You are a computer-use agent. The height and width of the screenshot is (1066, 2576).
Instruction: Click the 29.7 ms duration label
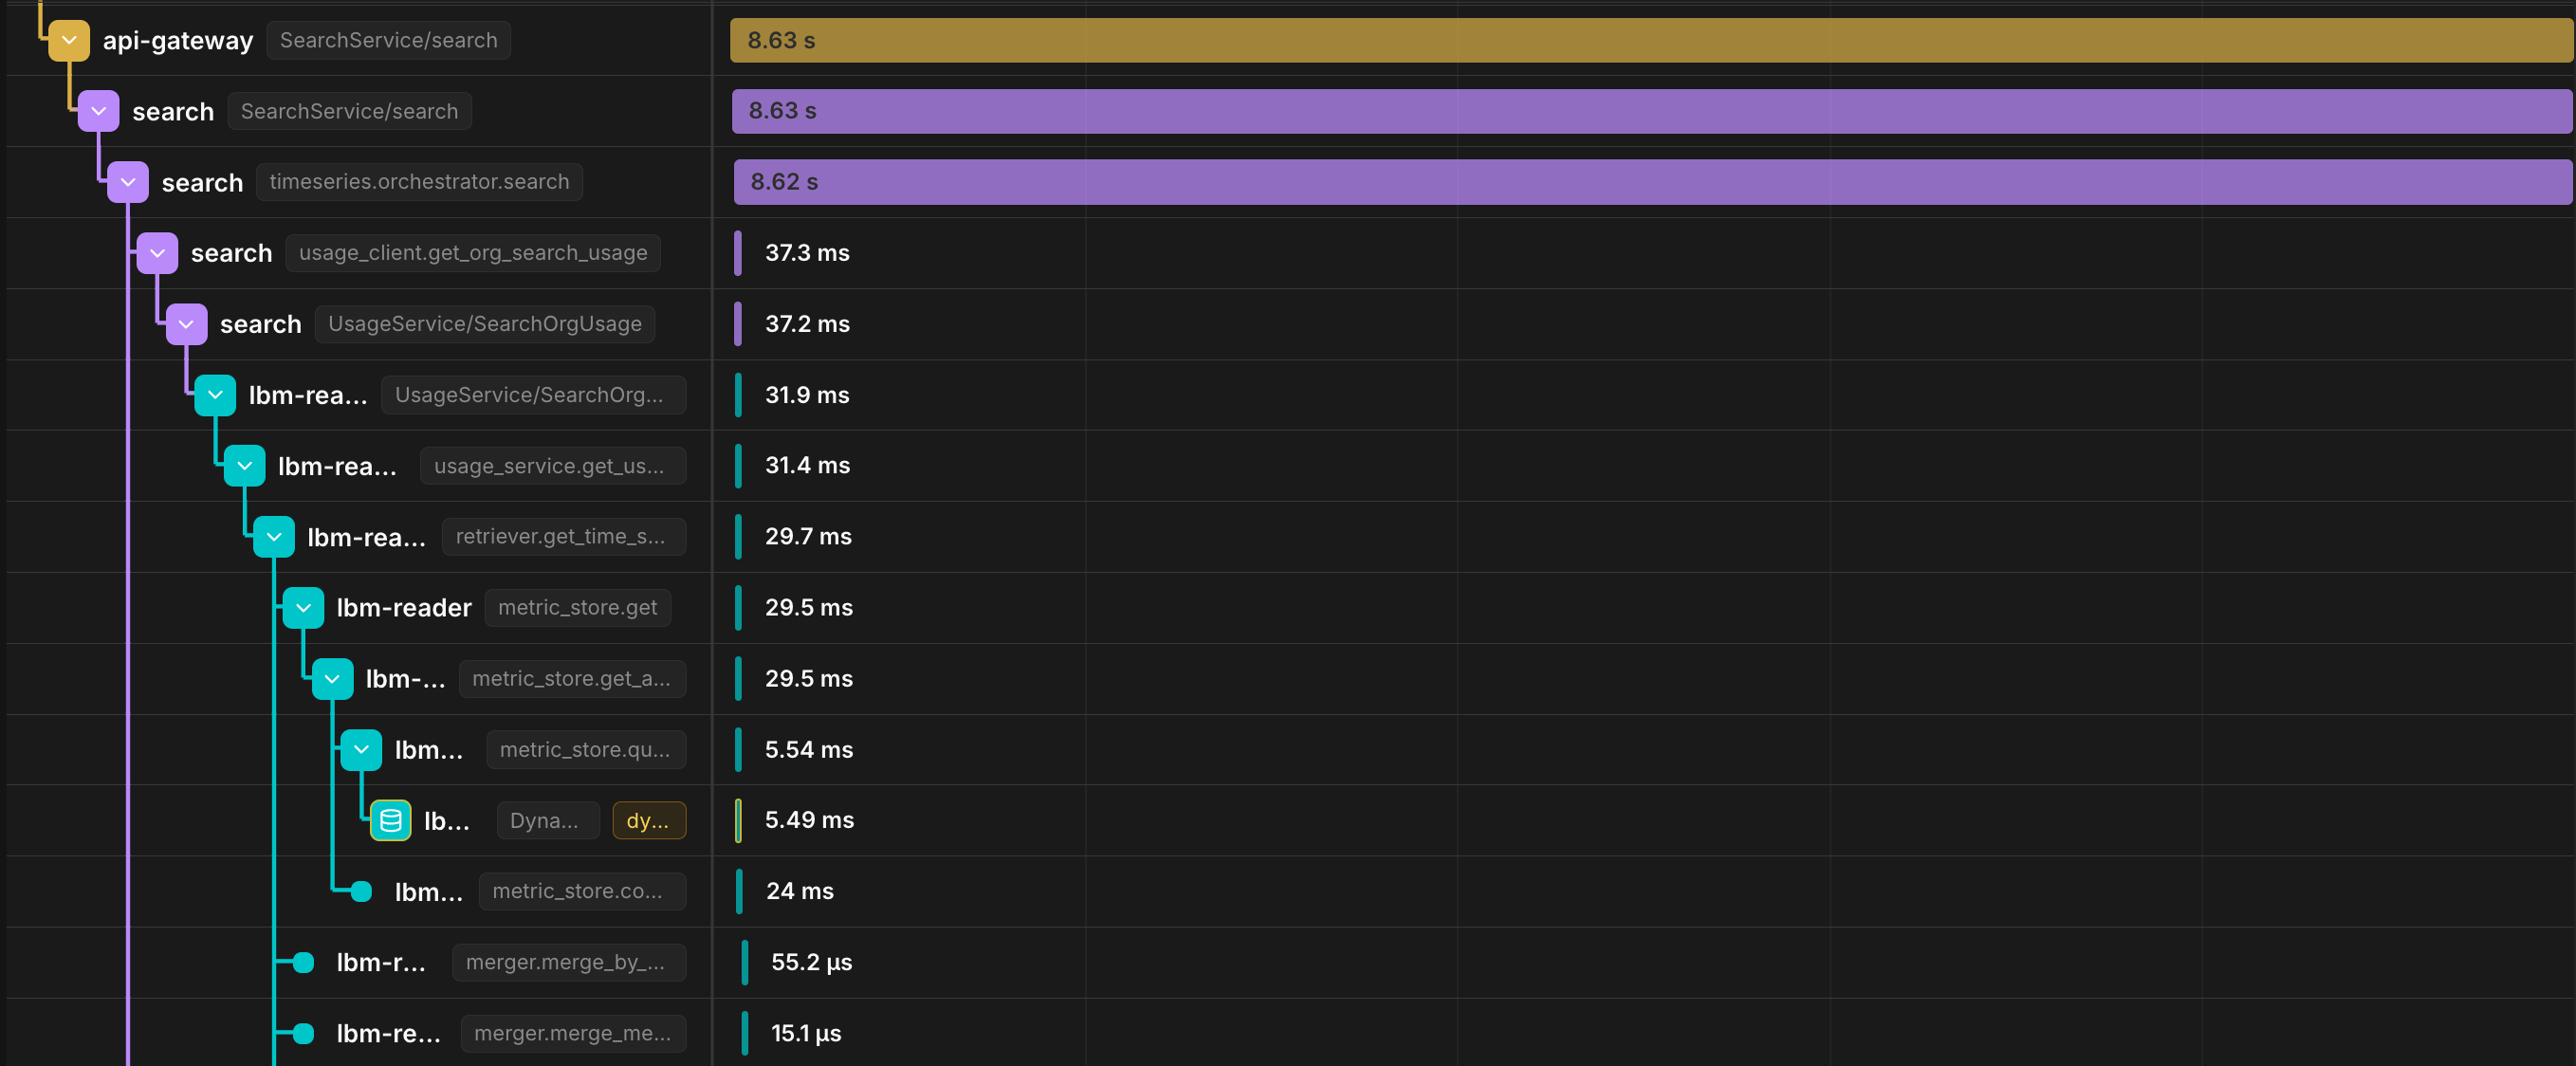point(808,537)
